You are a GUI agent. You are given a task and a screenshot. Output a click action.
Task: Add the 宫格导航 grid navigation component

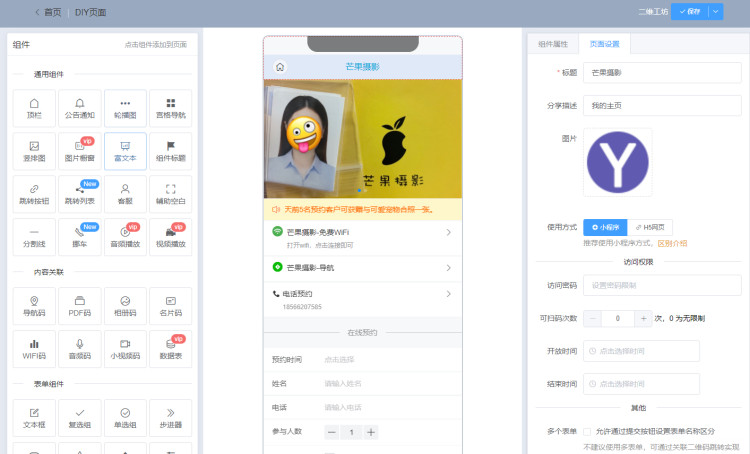[x=170, y=109]
